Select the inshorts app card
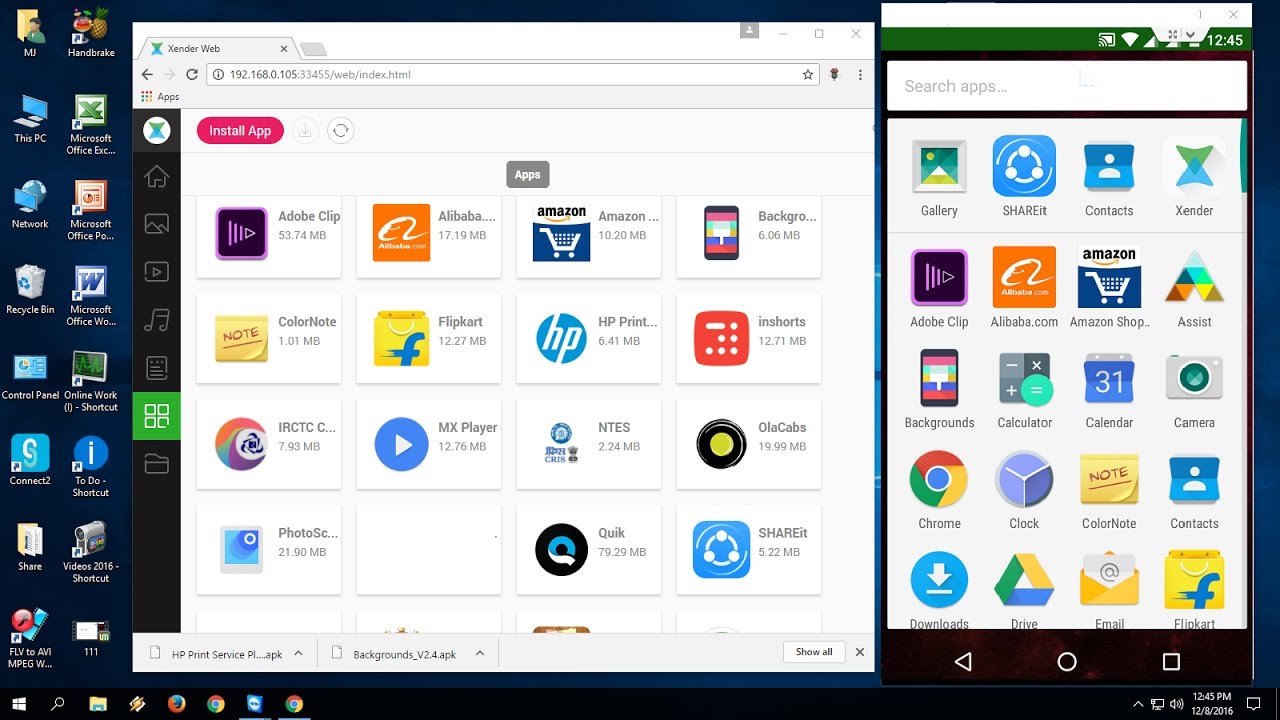 [749, 338]
